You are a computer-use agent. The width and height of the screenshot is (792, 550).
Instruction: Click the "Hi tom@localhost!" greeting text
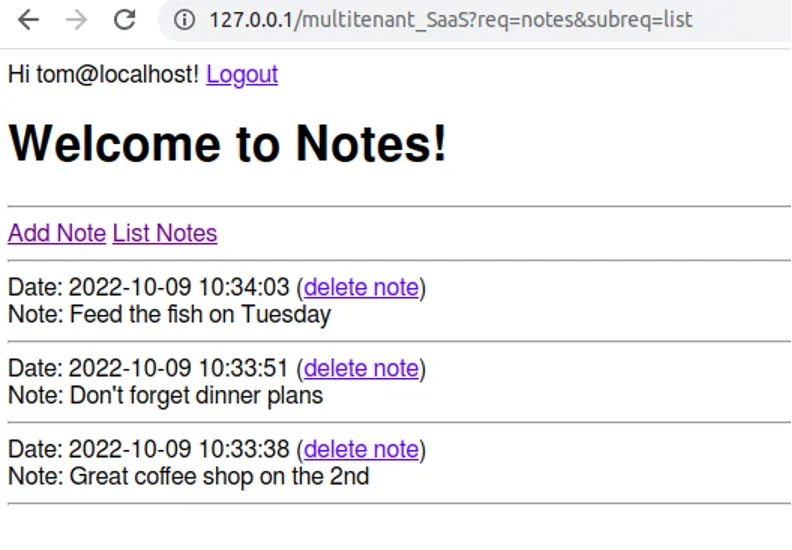pos(104,74)
